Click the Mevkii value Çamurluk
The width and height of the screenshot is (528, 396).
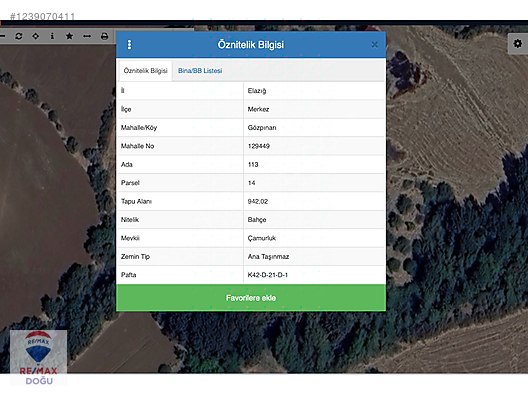pyautogui.click(x=262, y=238)
